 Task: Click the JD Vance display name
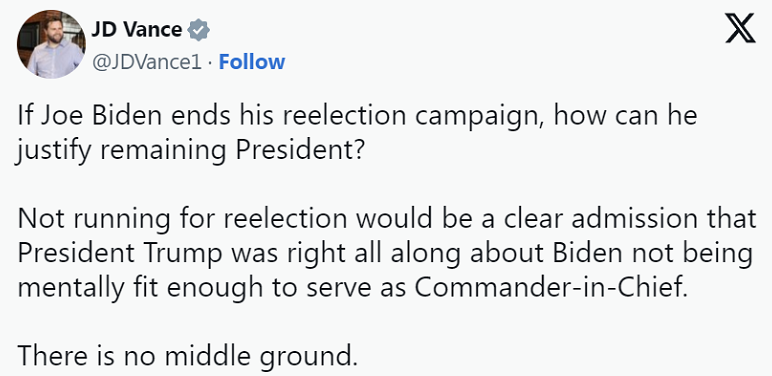tap(136, 30)
